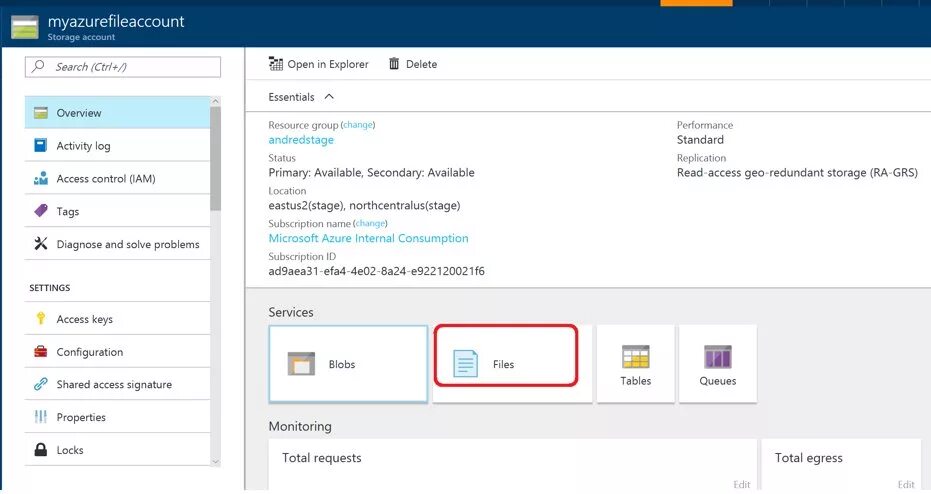931x494 pixels.
Task: Open Microsoft Azure Internal Consumption subscription link
Action: 368,238
